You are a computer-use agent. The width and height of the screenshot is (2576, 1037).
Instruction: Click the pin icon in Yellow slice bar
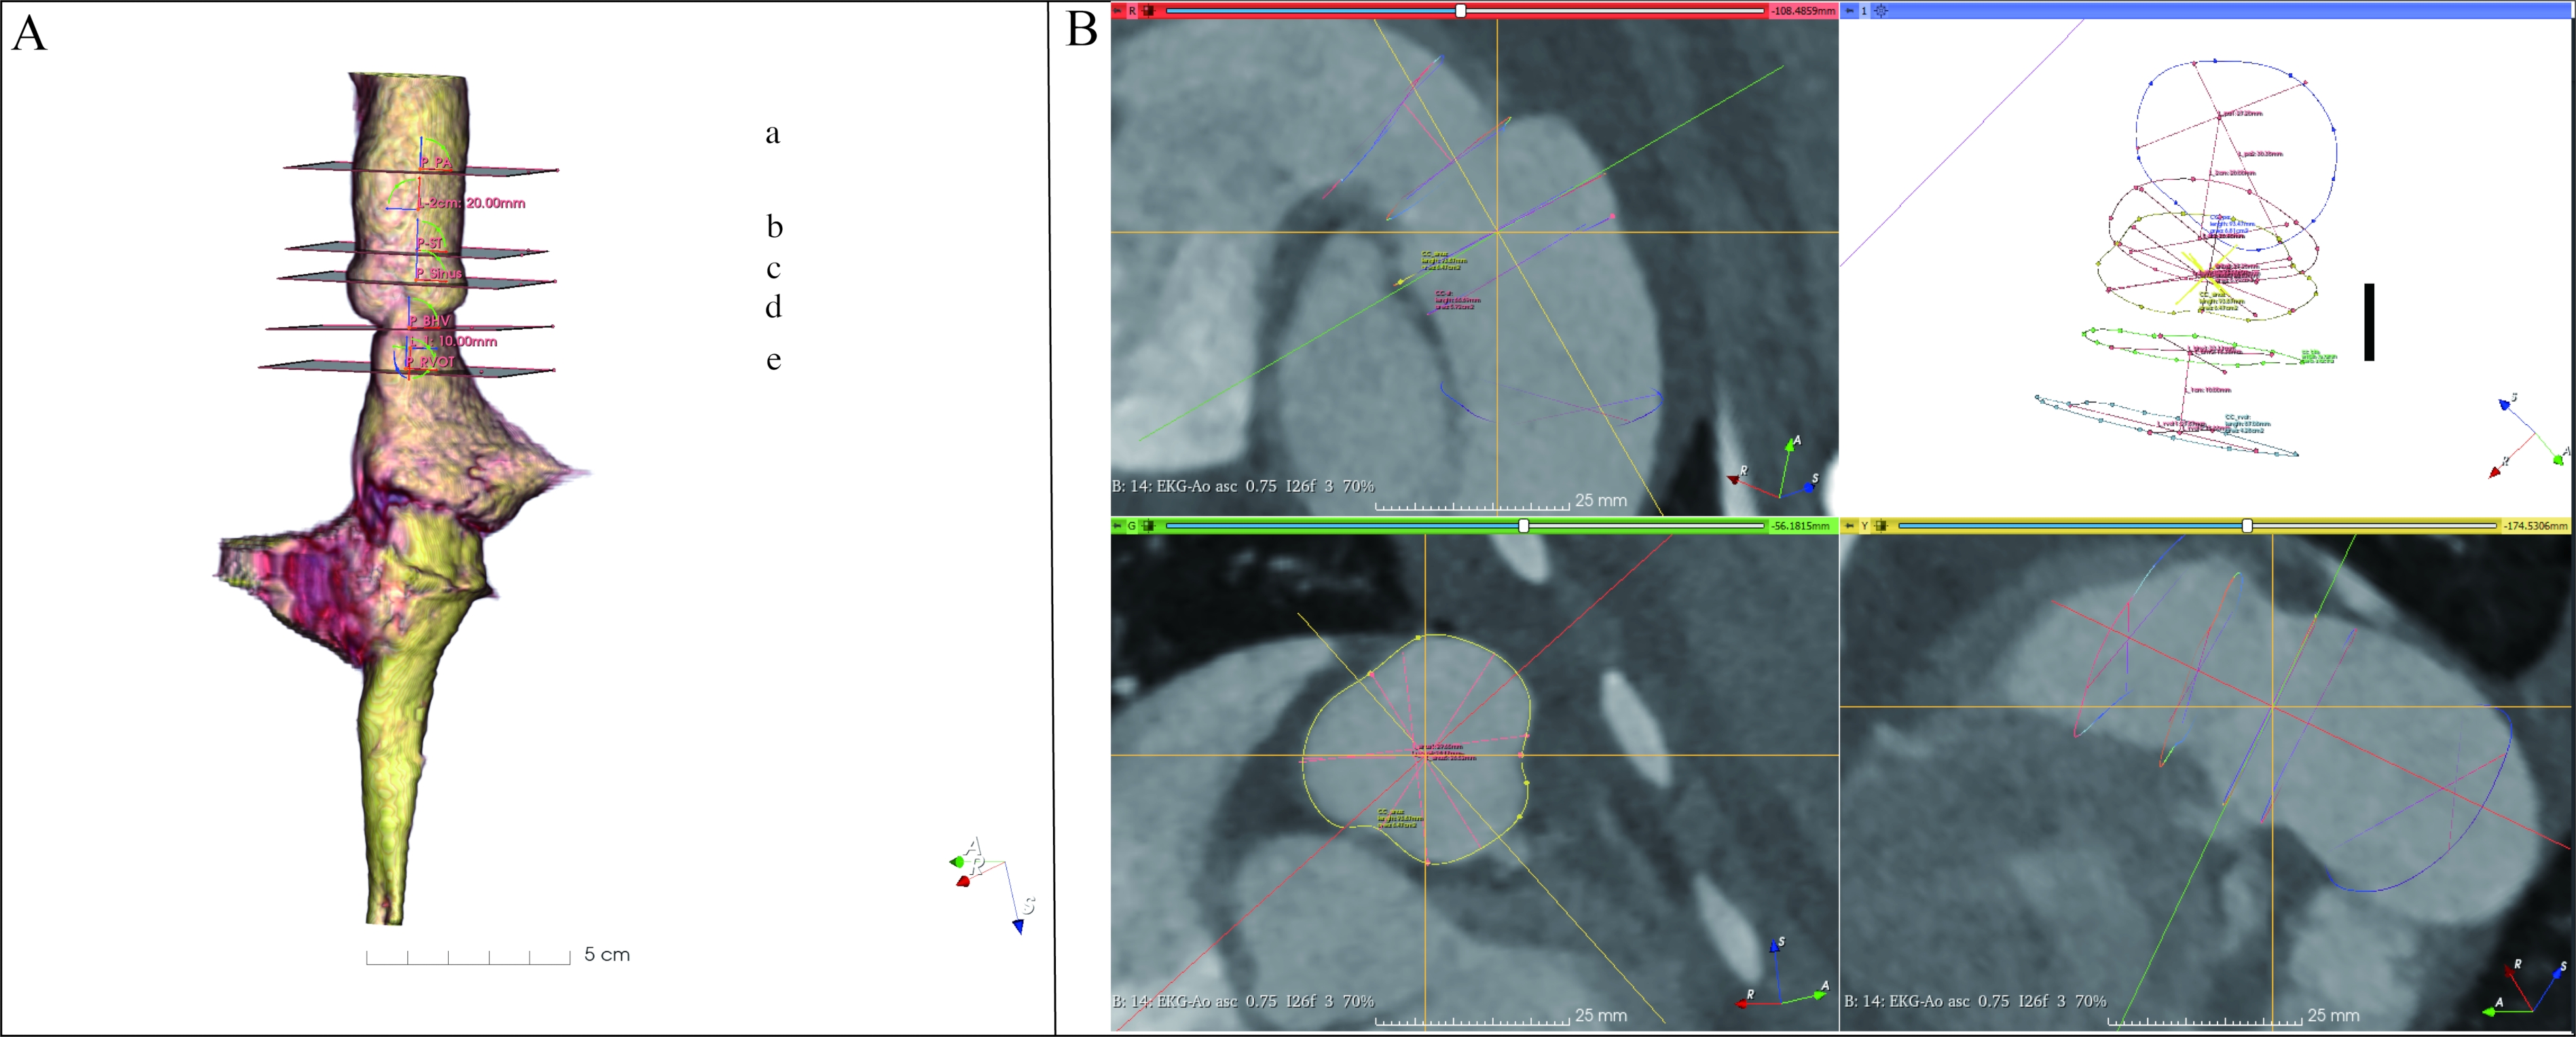[x=1850, y=526]
